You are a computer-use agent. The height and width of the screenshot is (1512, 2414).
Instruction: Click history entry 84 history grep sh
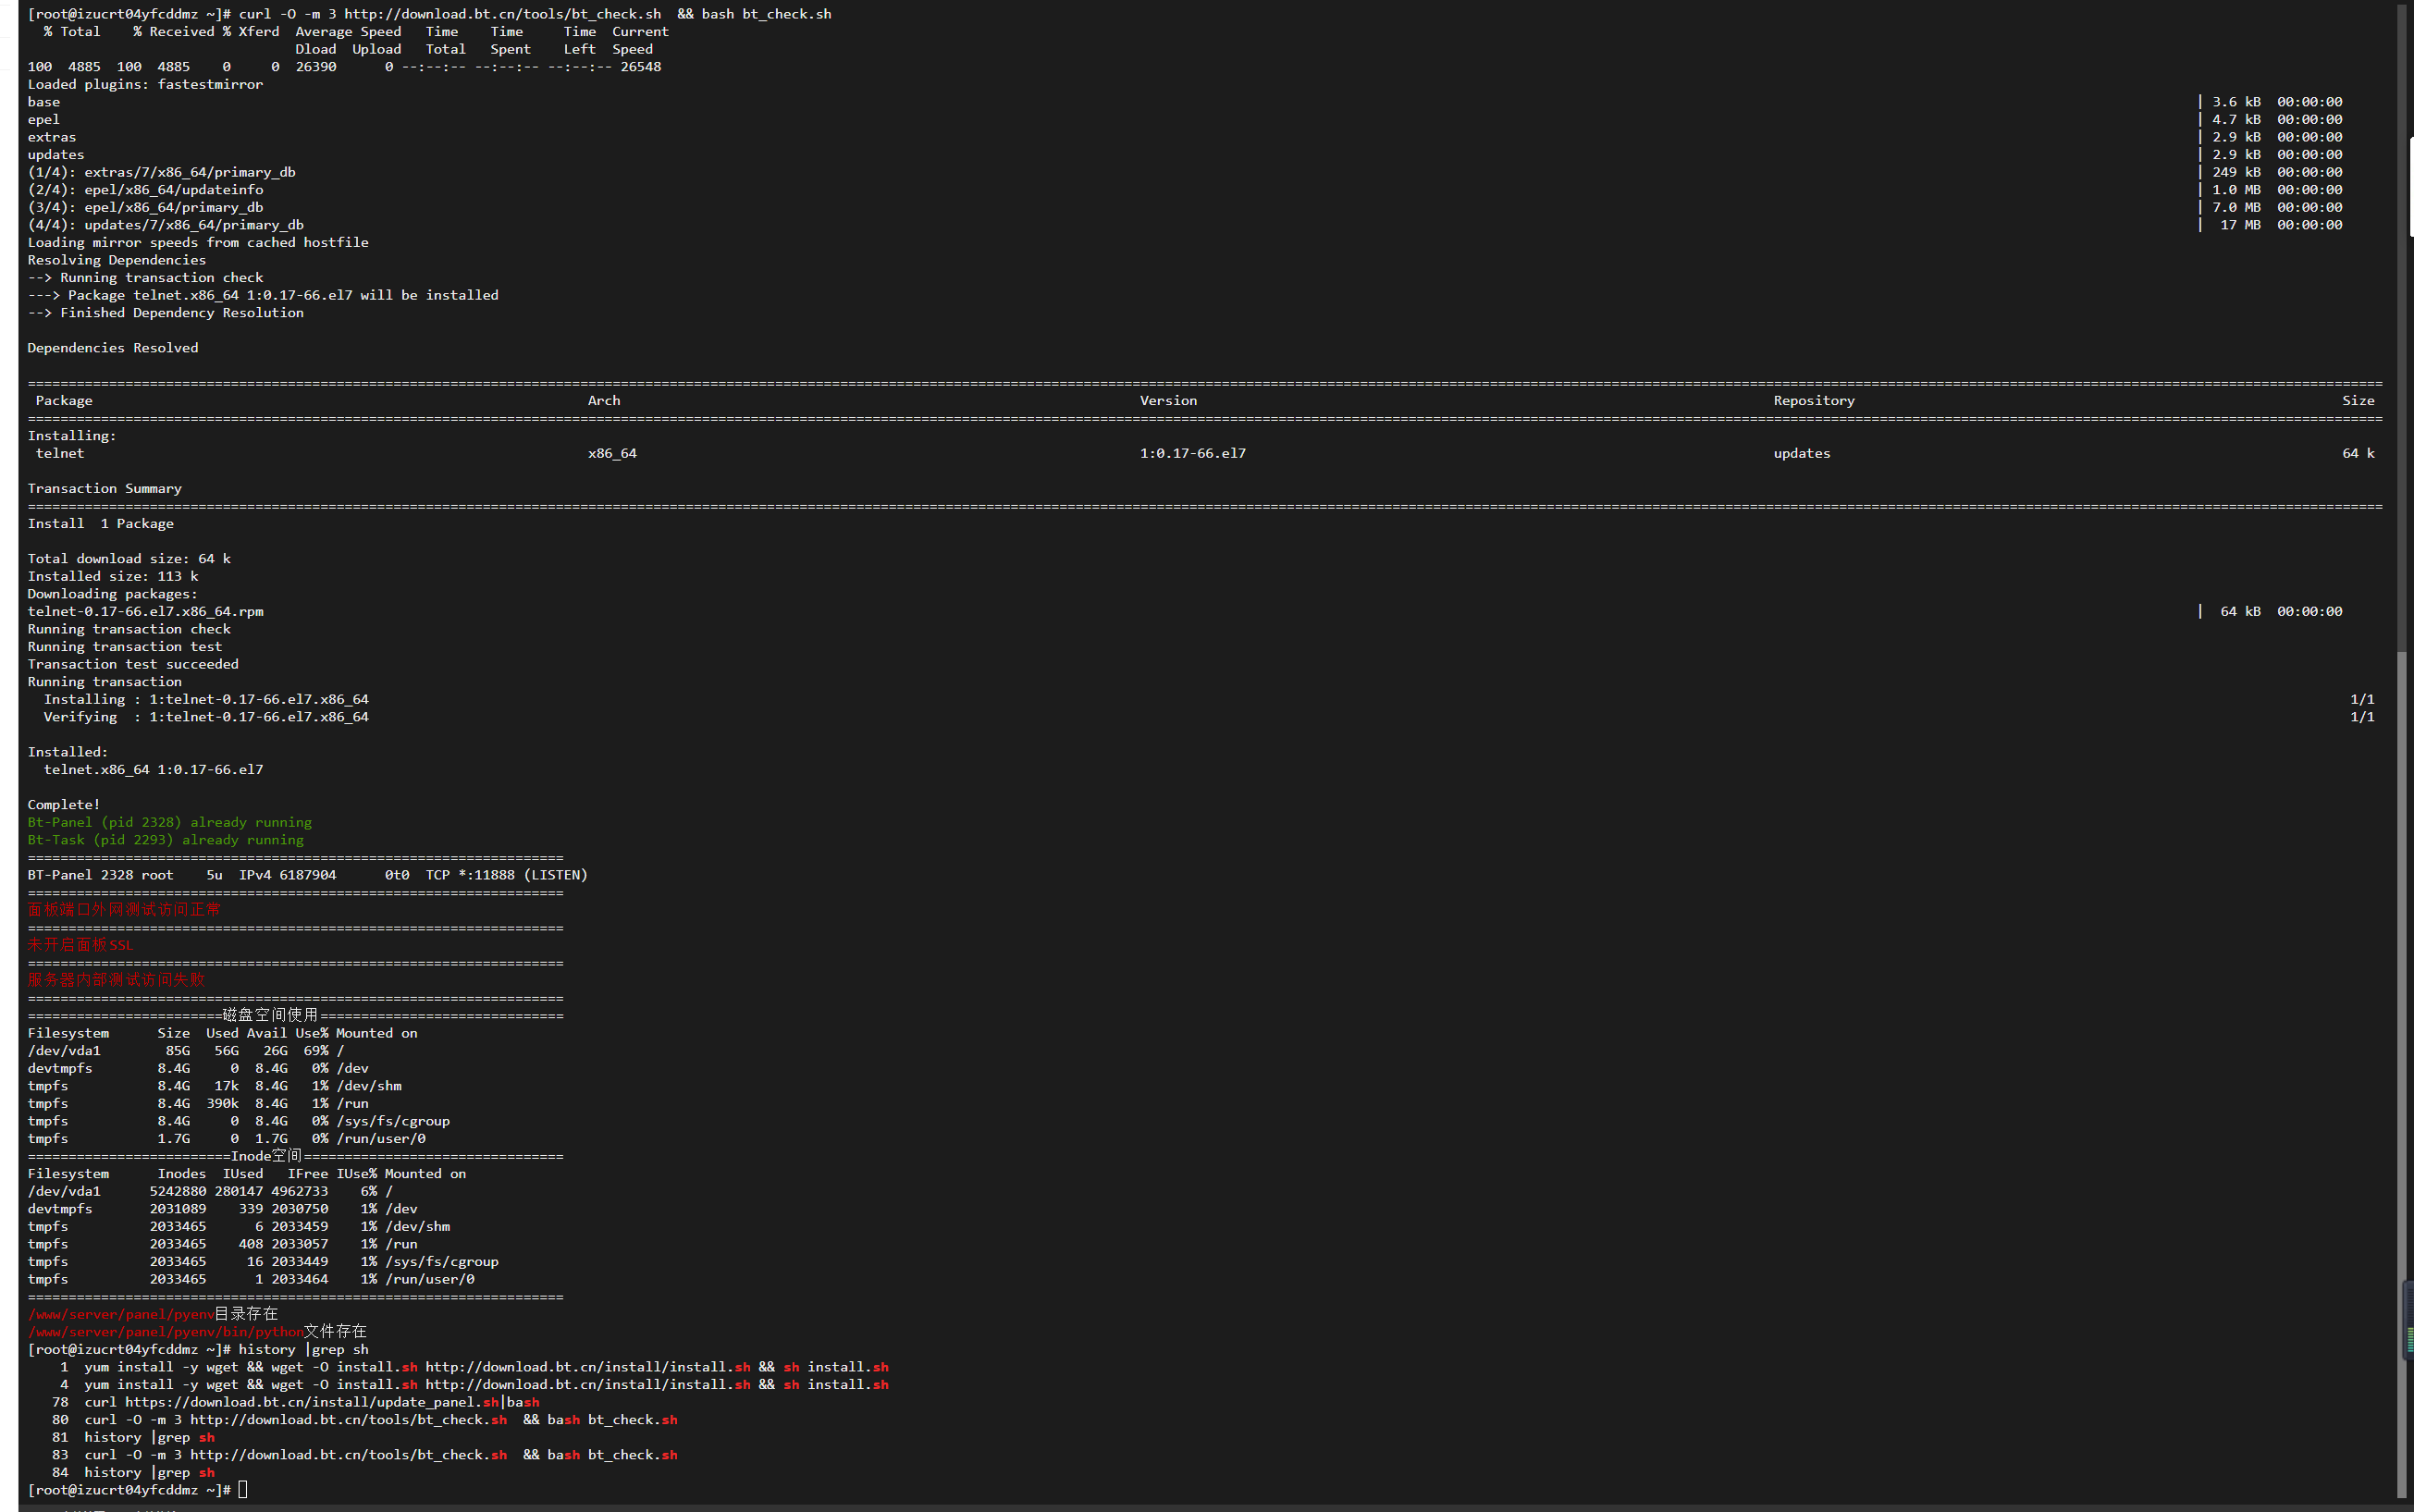(x=148, y=1473)
